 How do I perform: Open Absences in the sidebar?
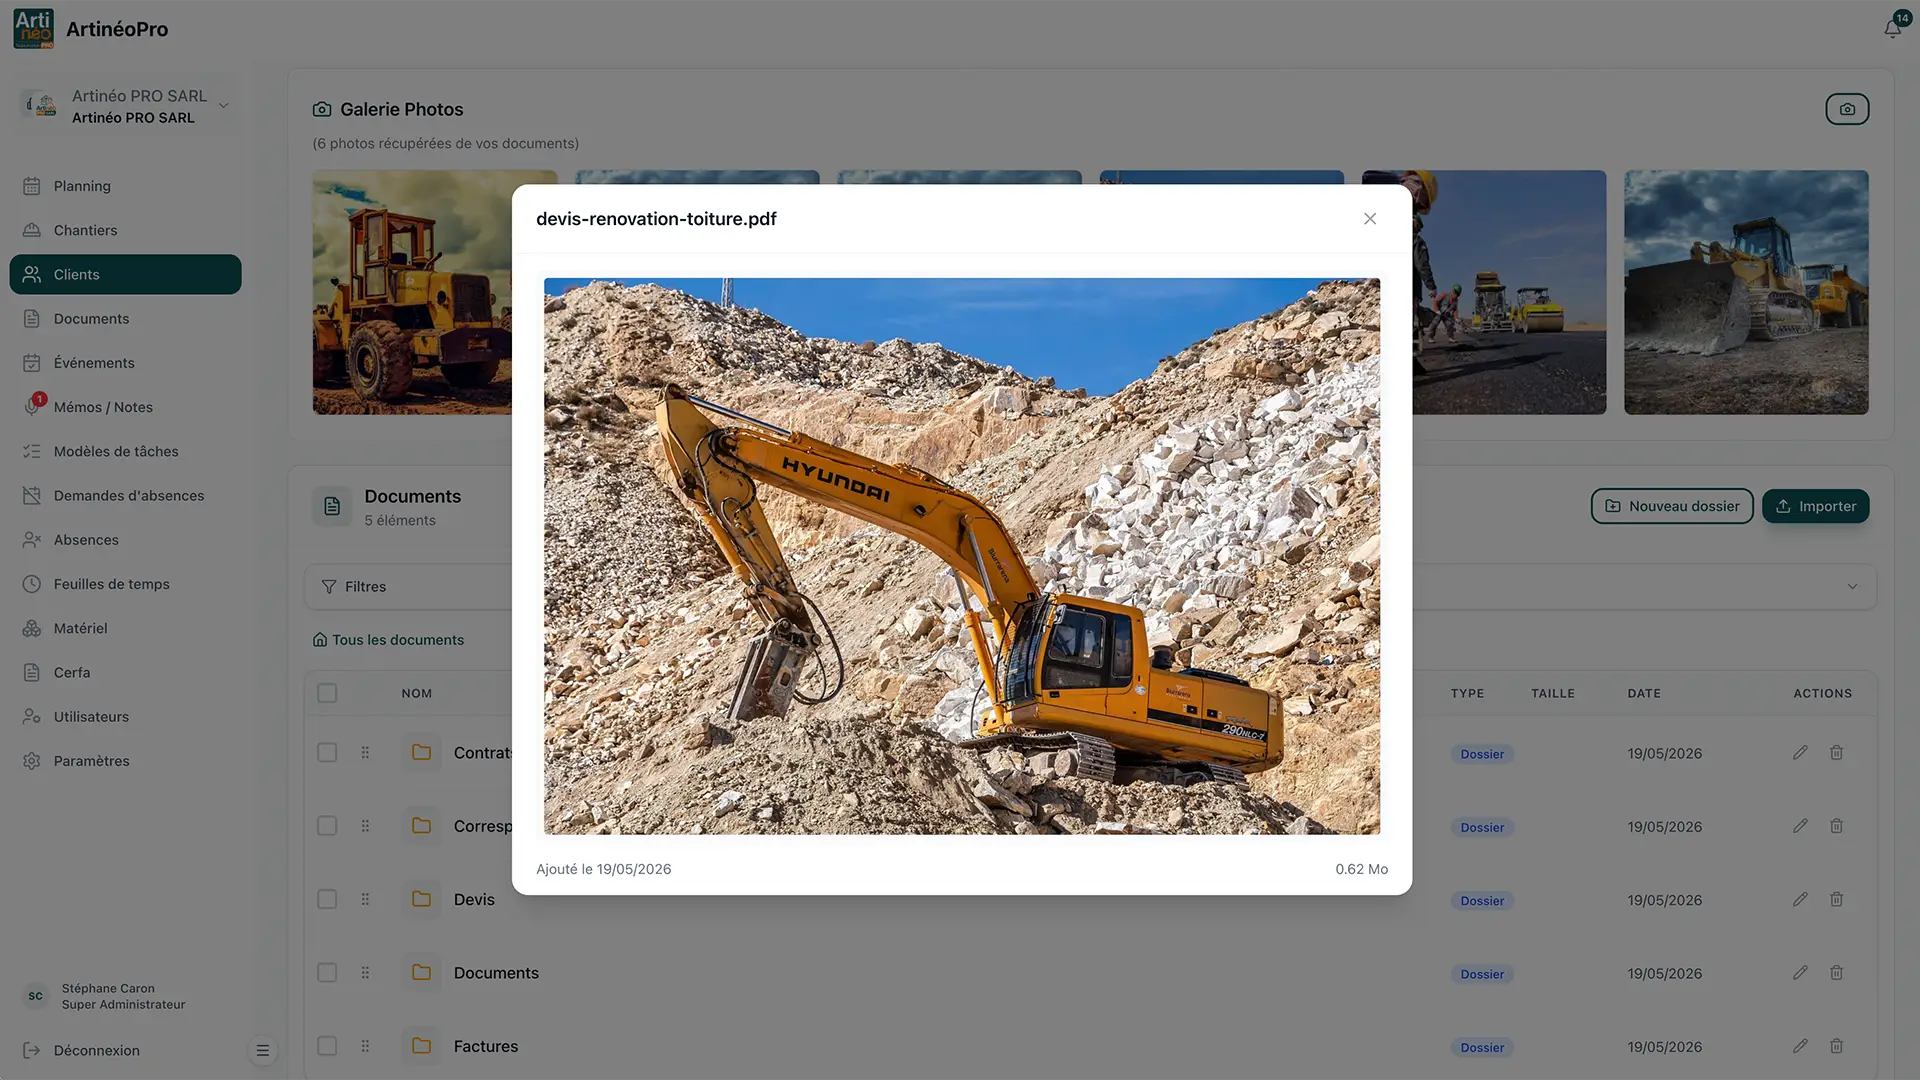125,540
